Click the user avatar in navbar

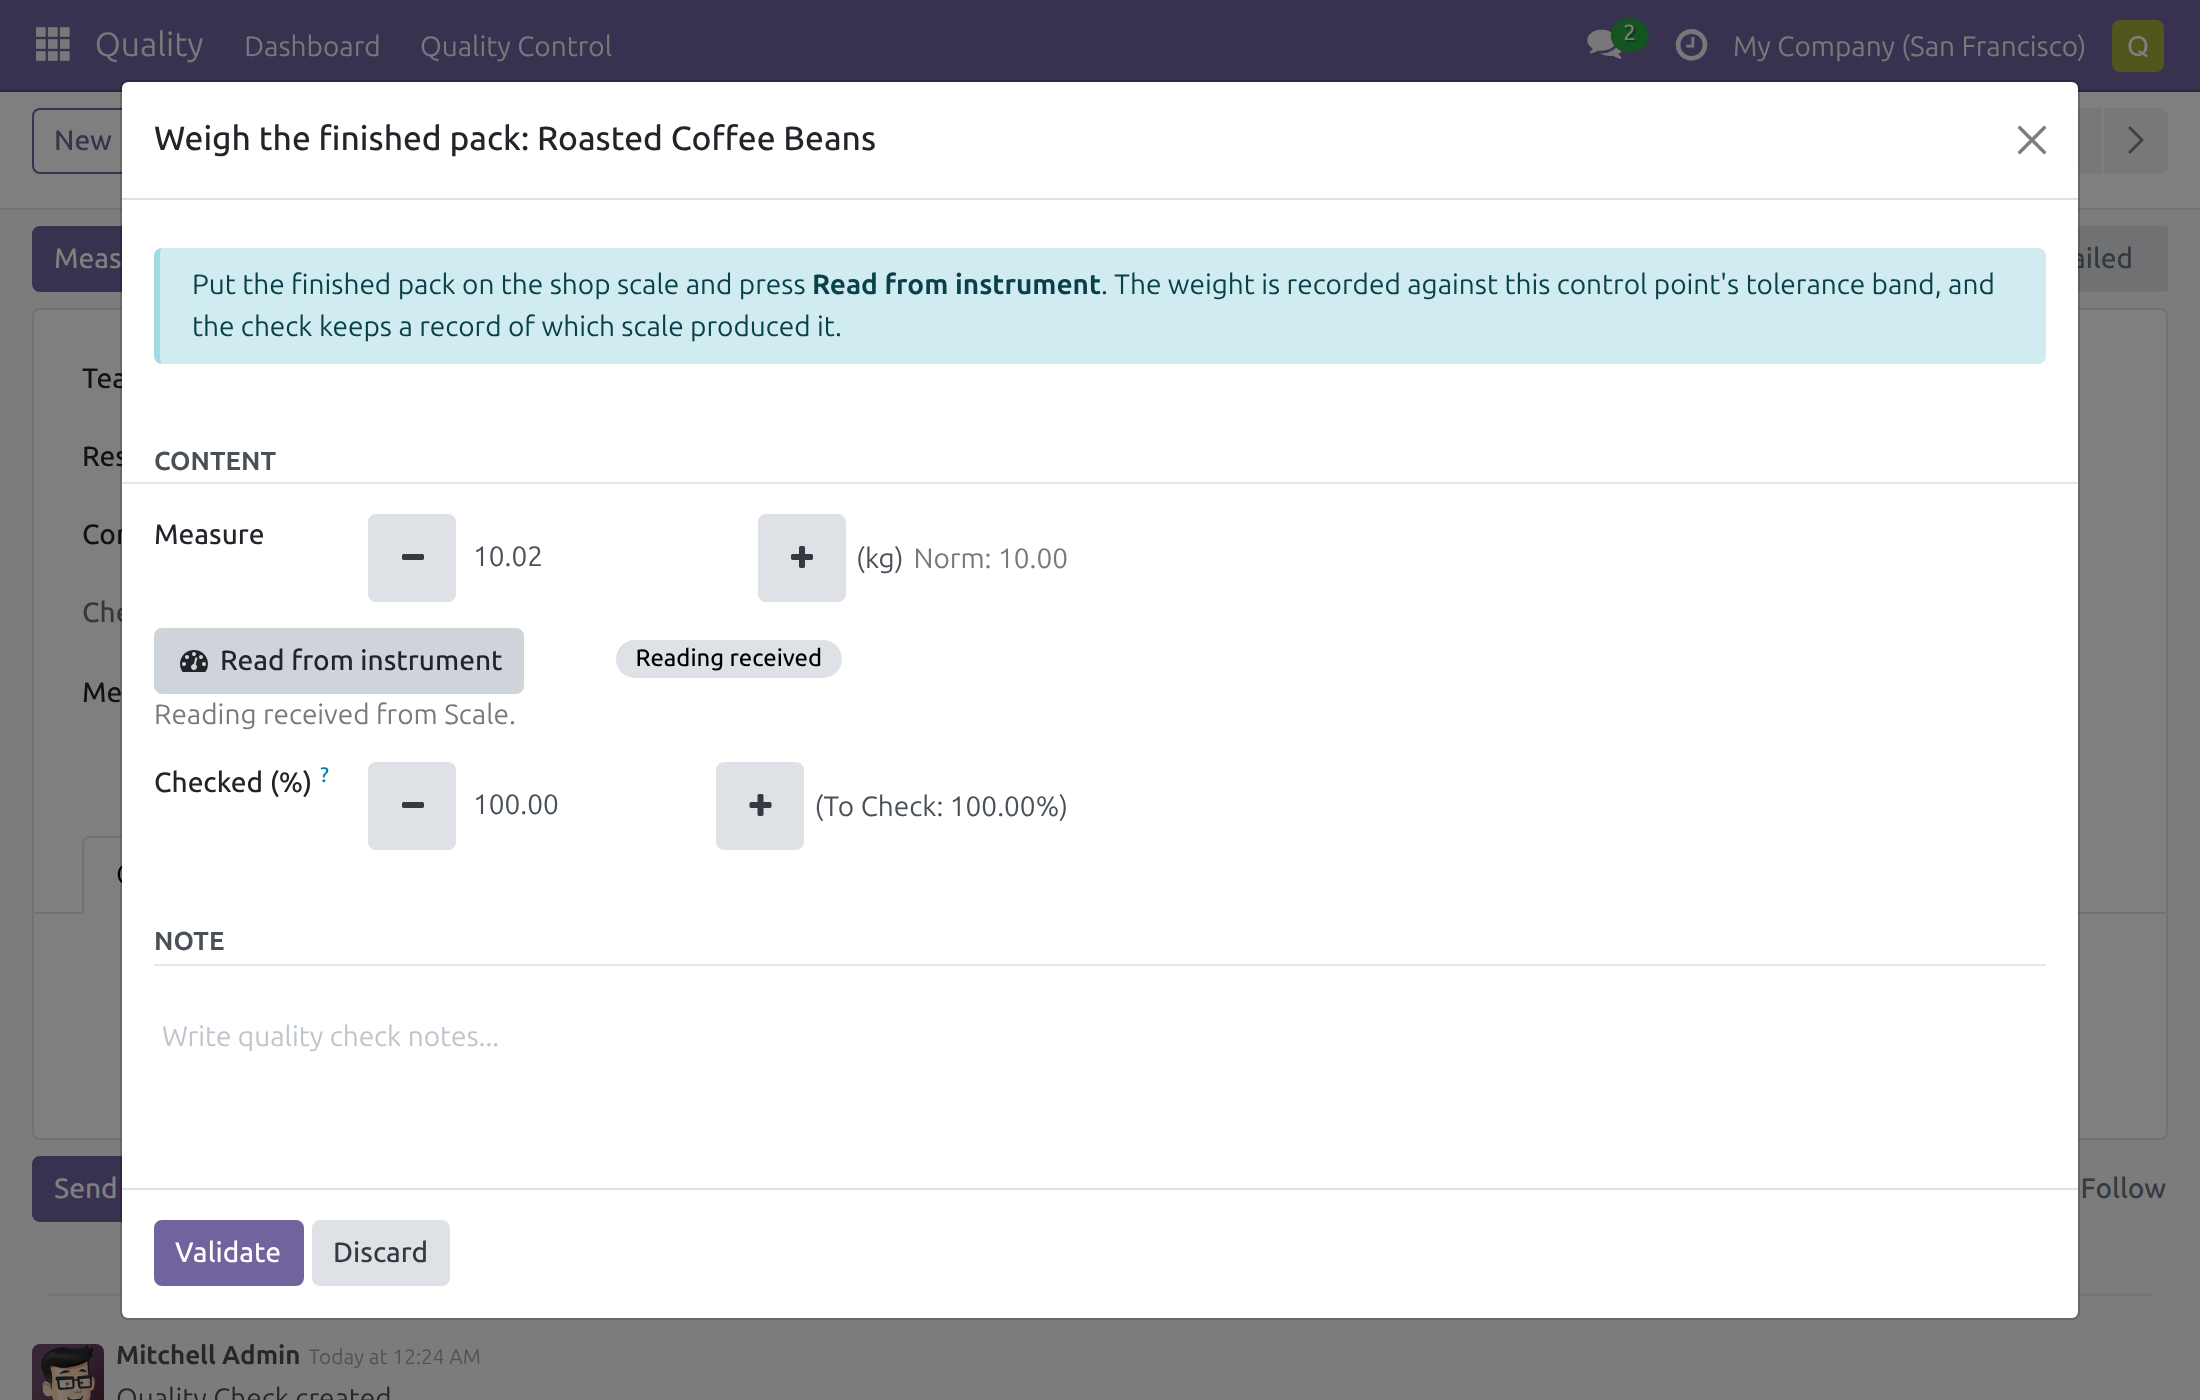click(2137, 46)
